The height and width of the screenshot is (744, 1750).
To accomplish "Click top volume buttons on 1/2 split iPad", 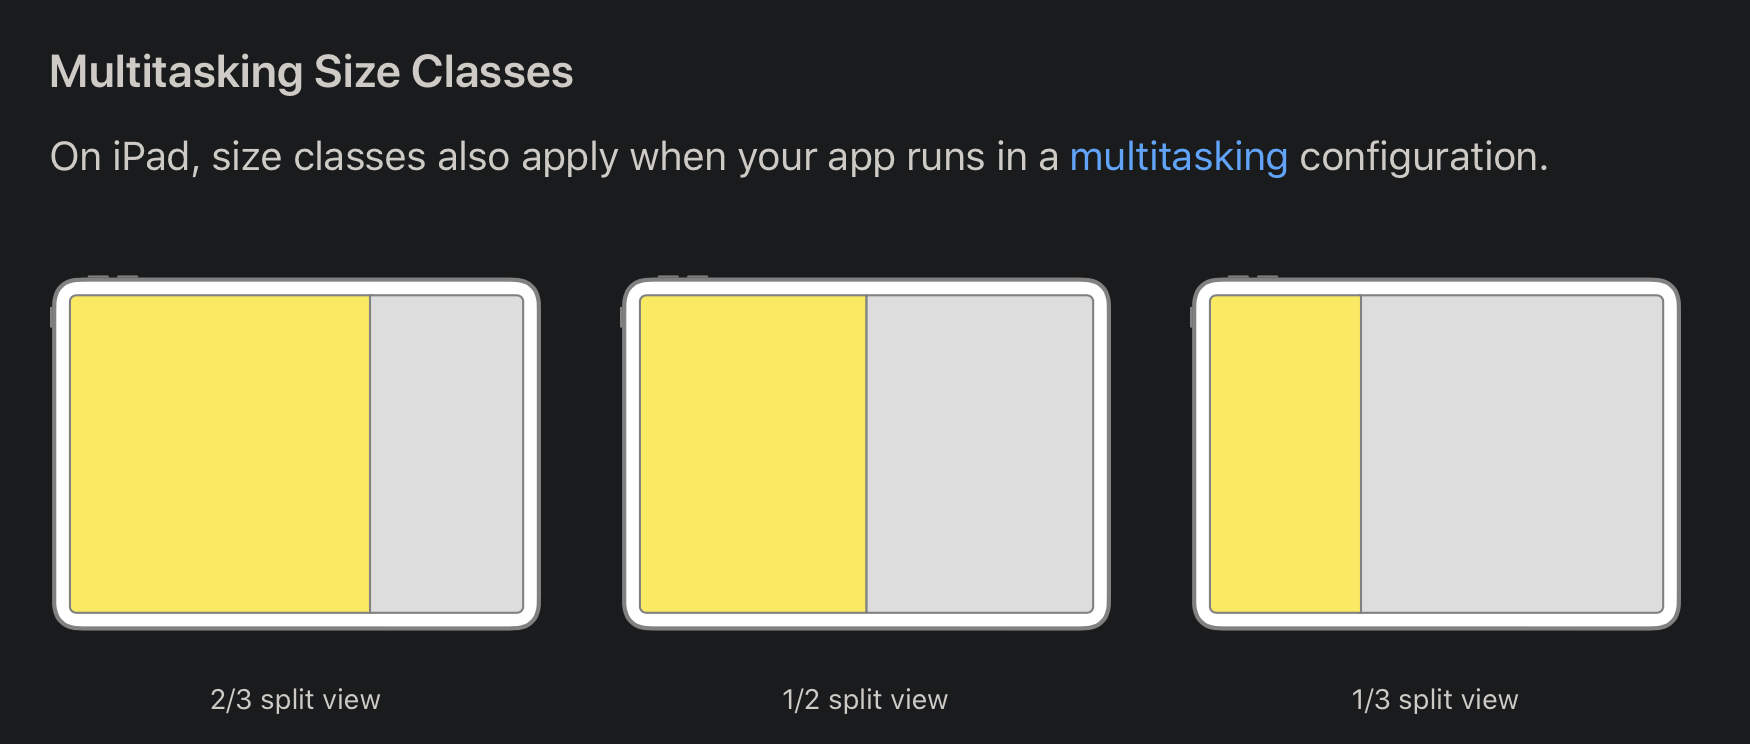I will click(x=682, y=277).
